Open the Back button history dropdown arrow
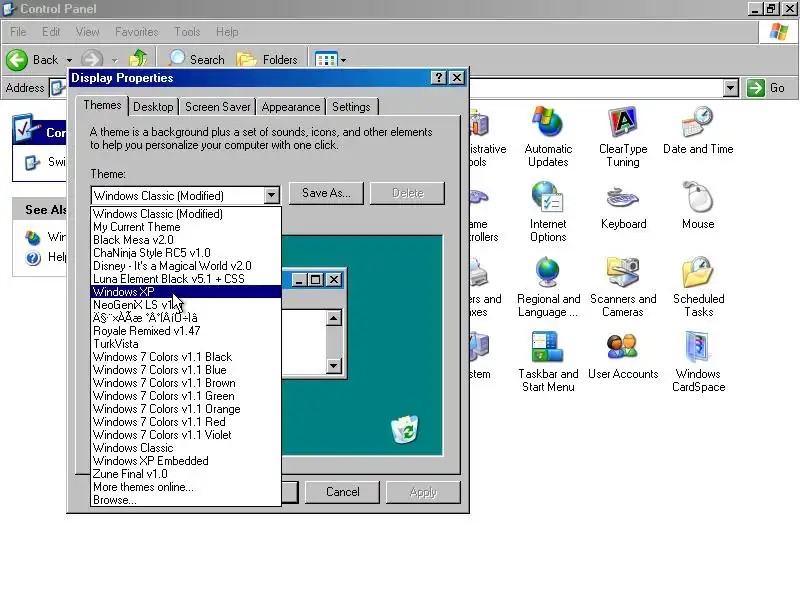Image resolution: width=800 pixels, height=600 pixels. tap(69, 60)
